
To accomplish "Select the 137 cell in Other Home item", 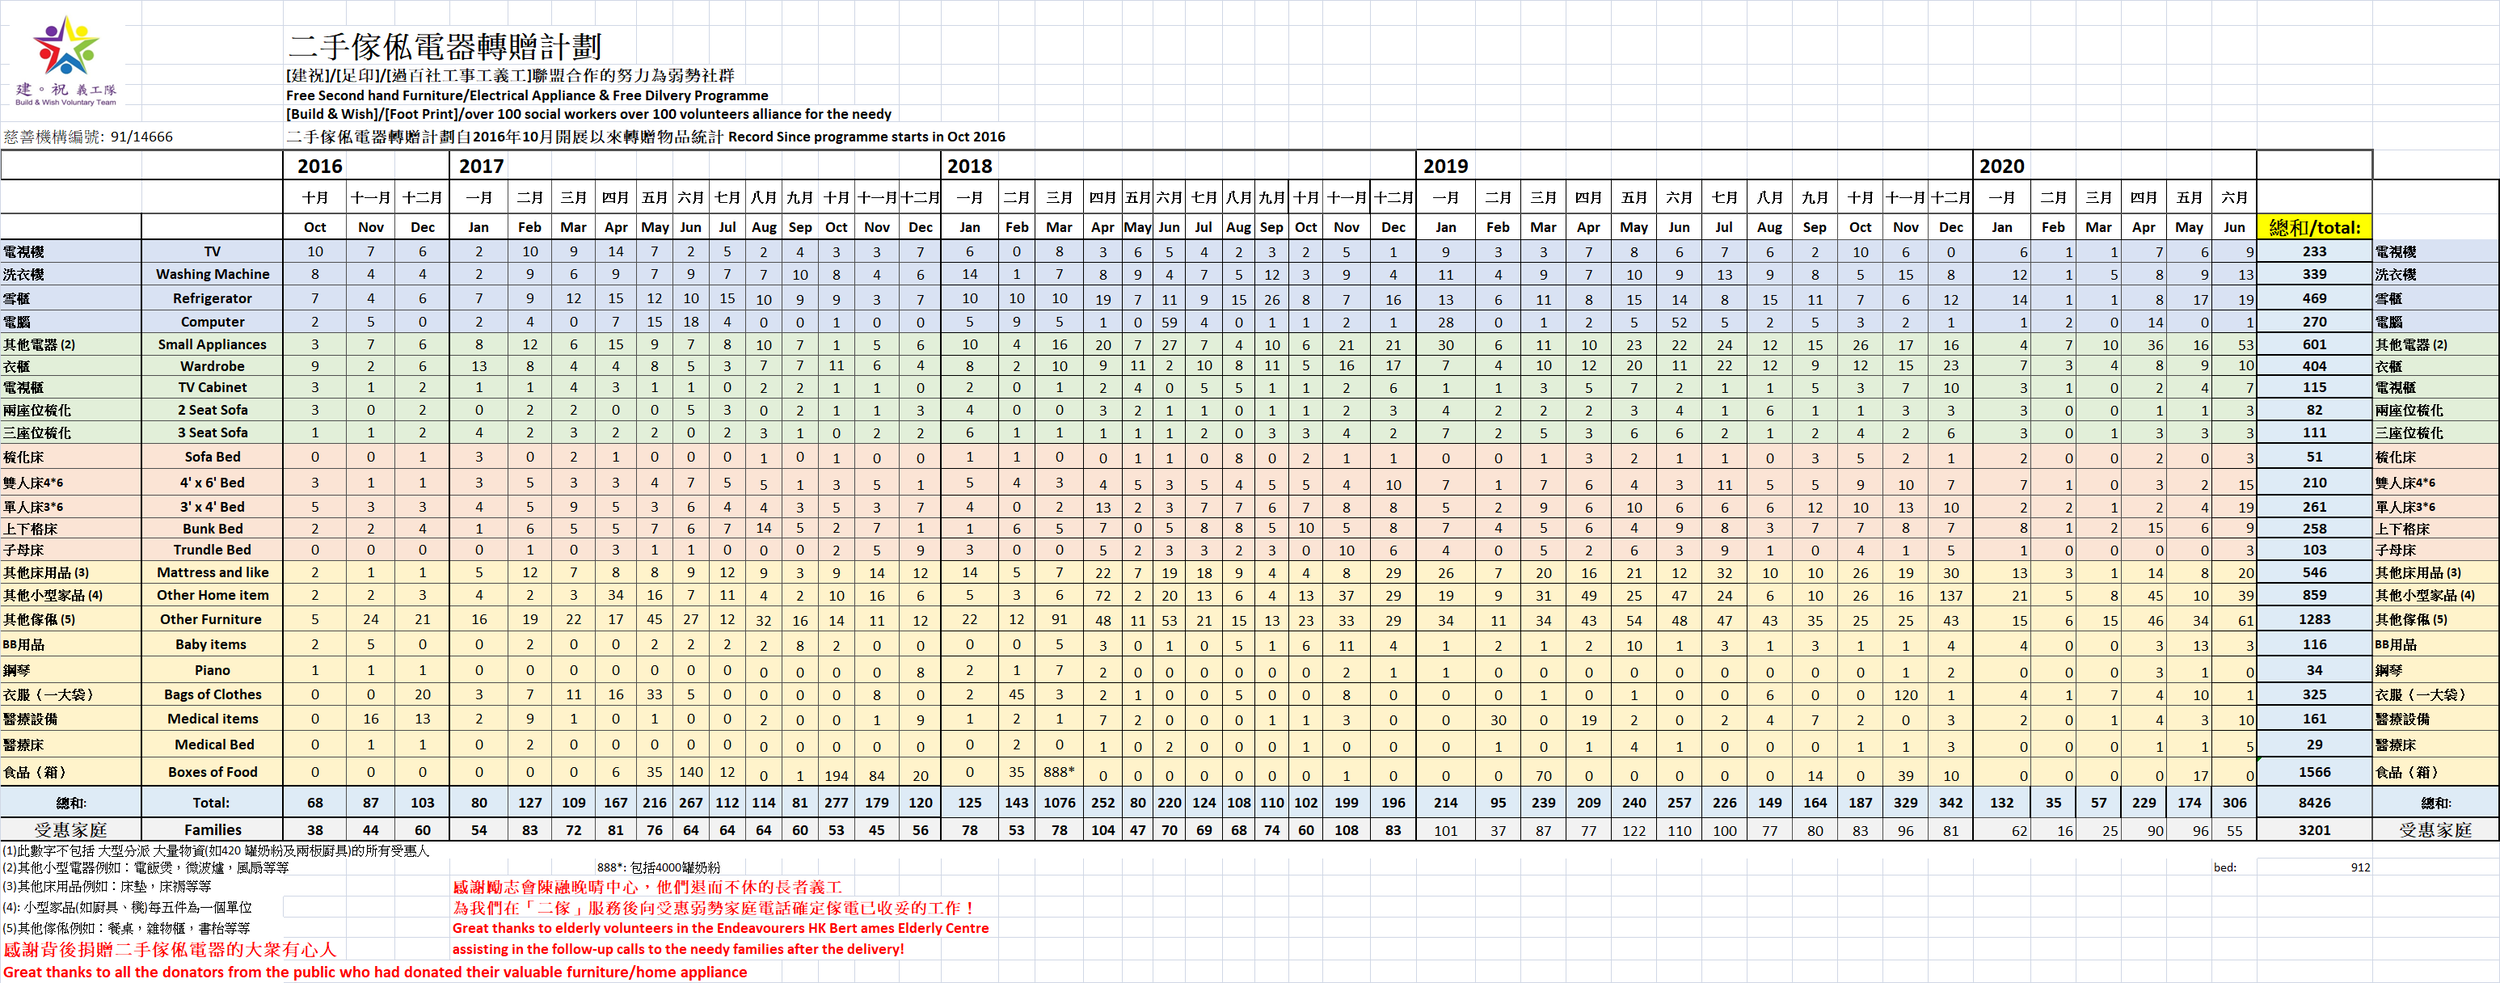I will (x=1950, y=596).
